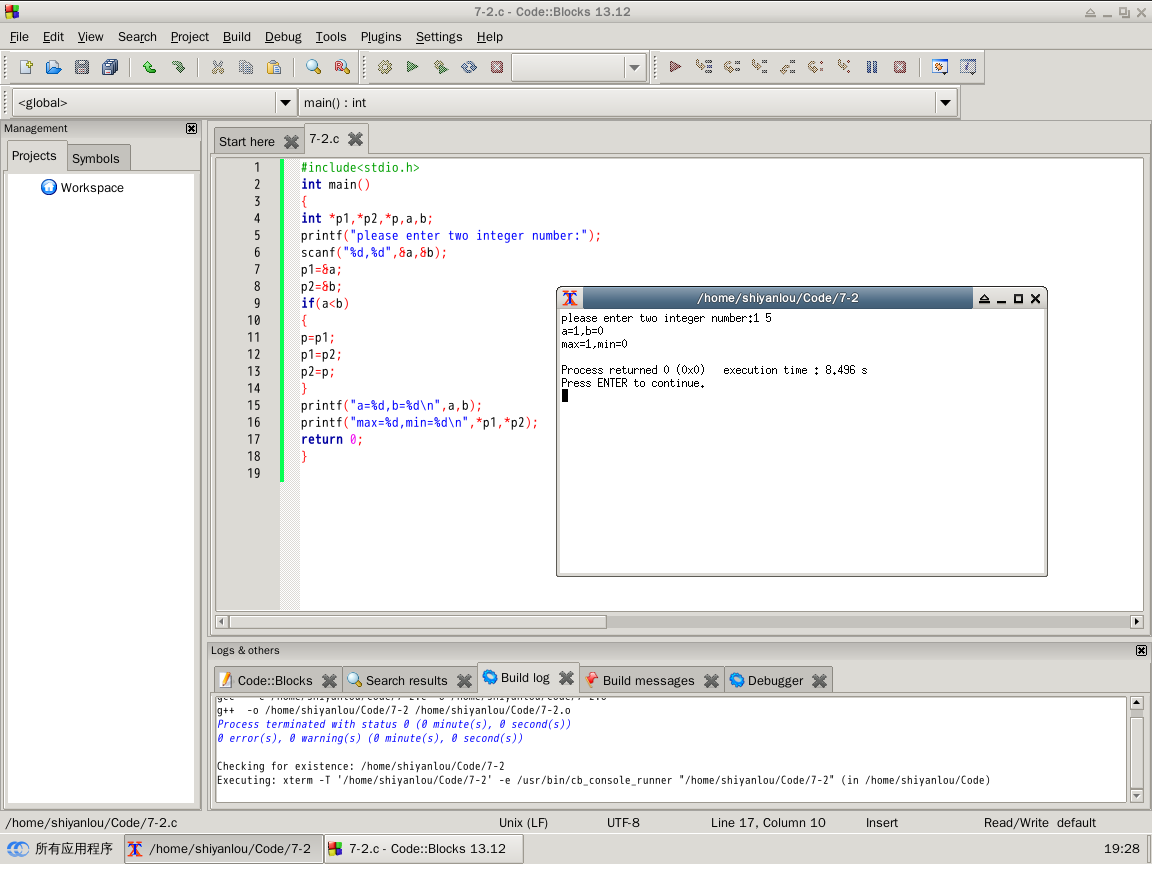Open the Debug menu
Screen dimensions: 1152x896
[x=283, y=37]
